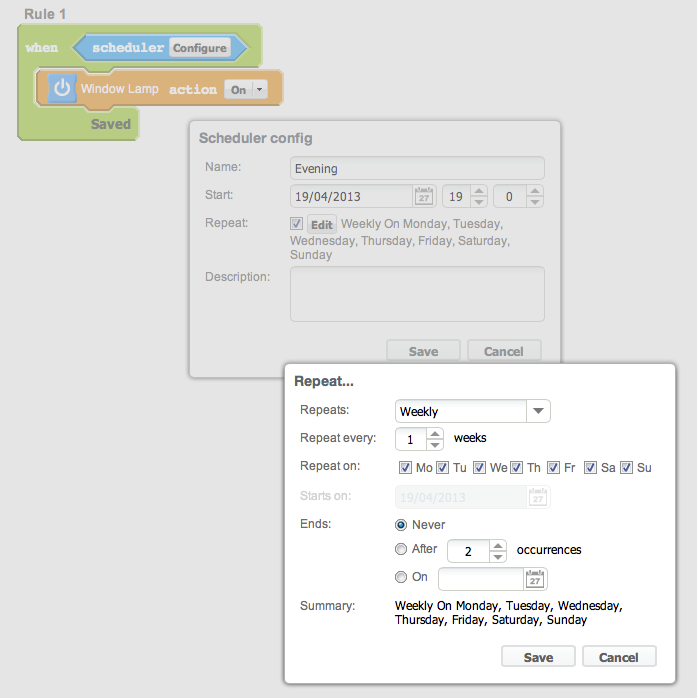697x698 pixels.
Task: Save the Repeat dialog settings
Action: point(538,657)
